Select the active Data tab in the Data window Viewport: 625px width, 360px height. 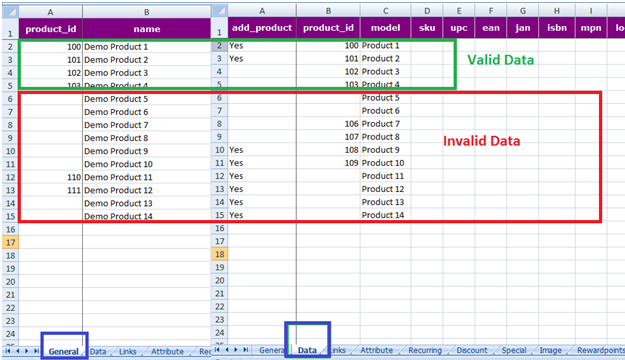307,350
